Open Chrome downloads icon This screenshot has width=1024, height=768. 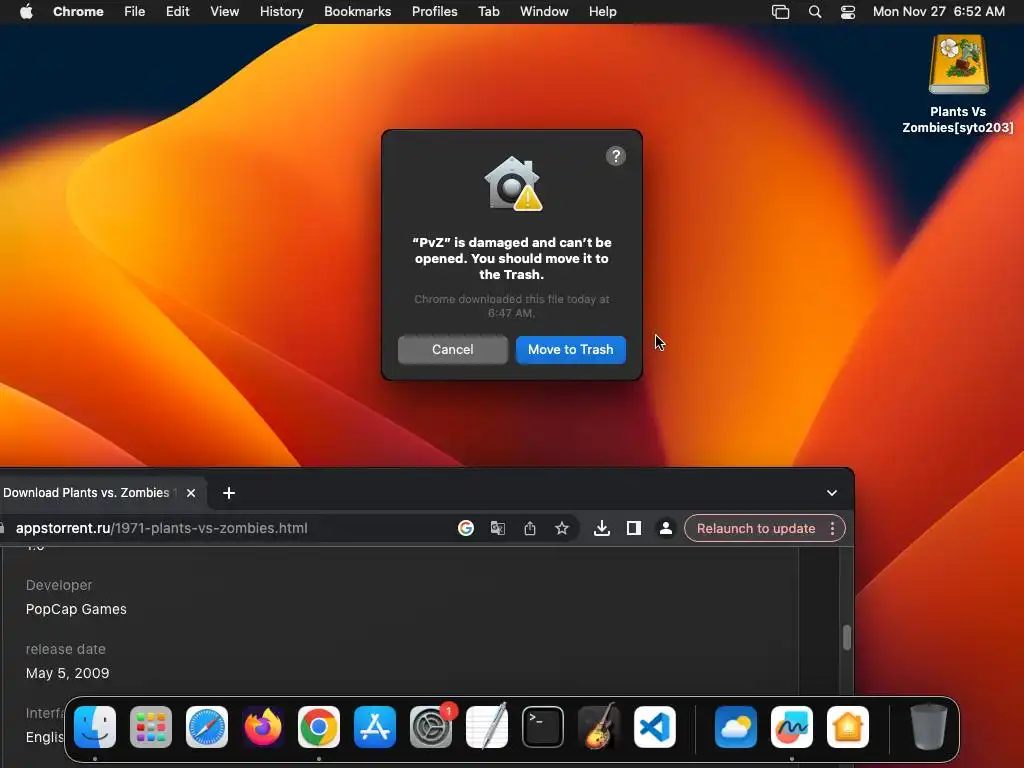click(601, 528)
